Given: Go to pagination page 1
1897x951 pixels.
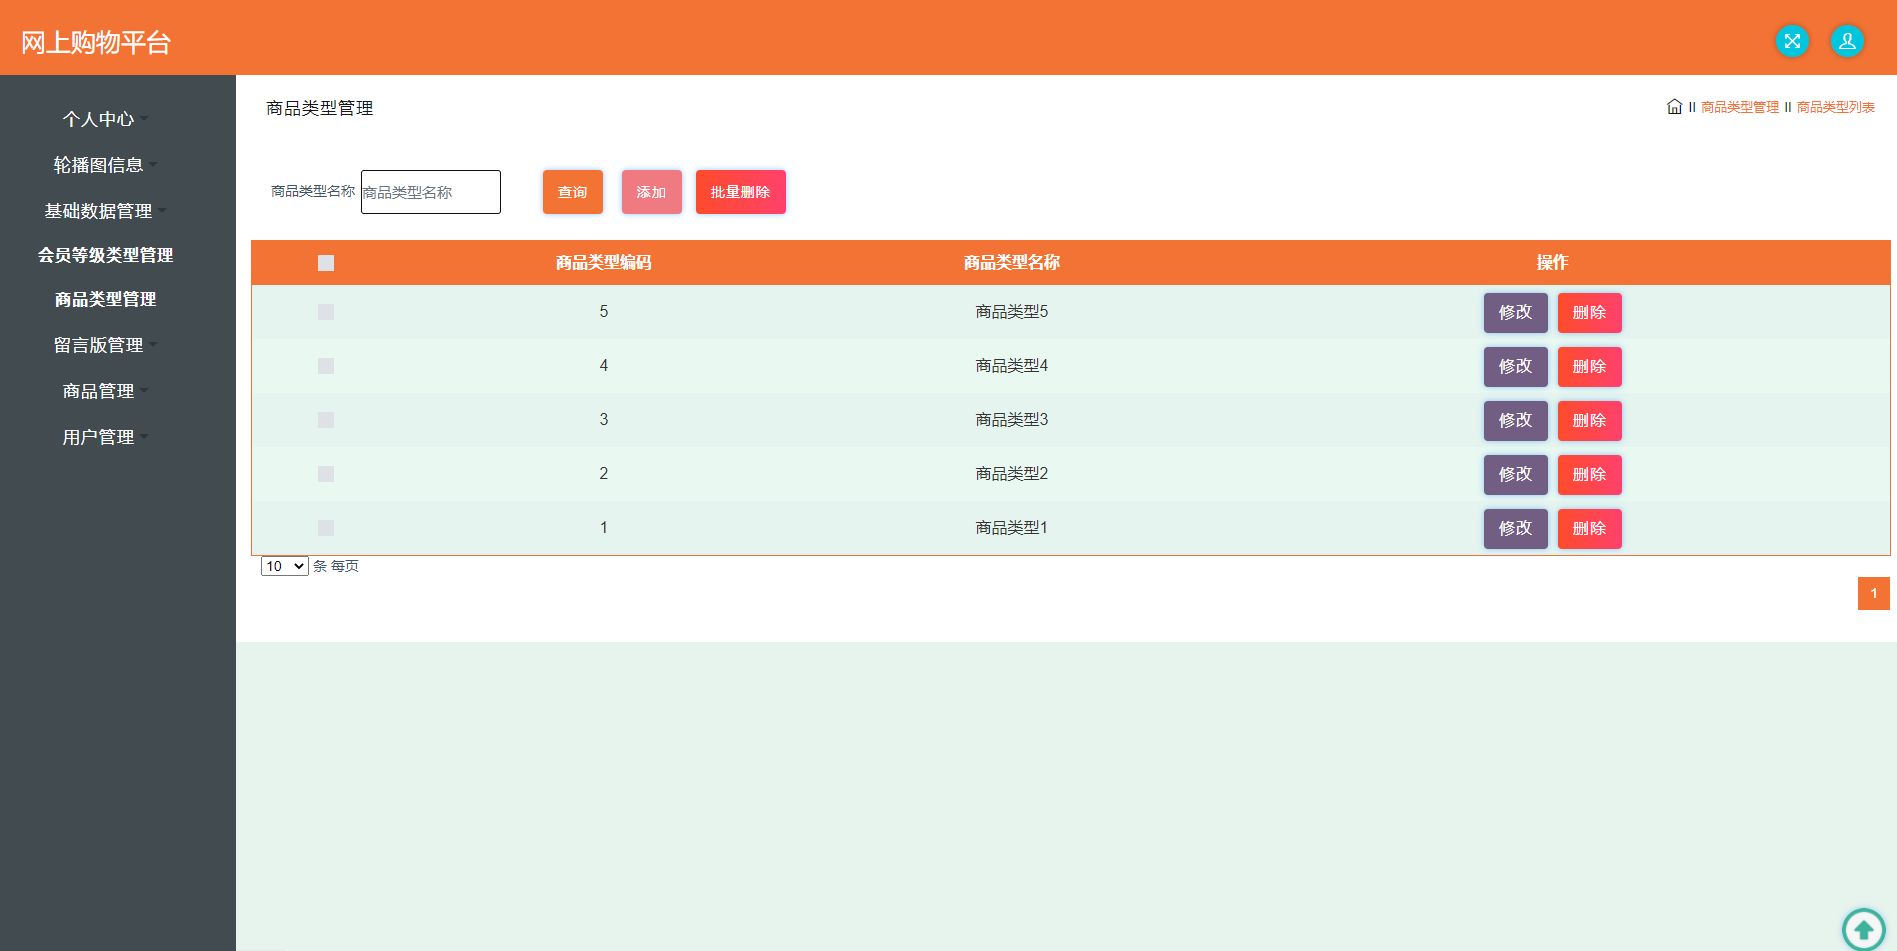Looking at the screenshot, I should [x=1873, y=593].
